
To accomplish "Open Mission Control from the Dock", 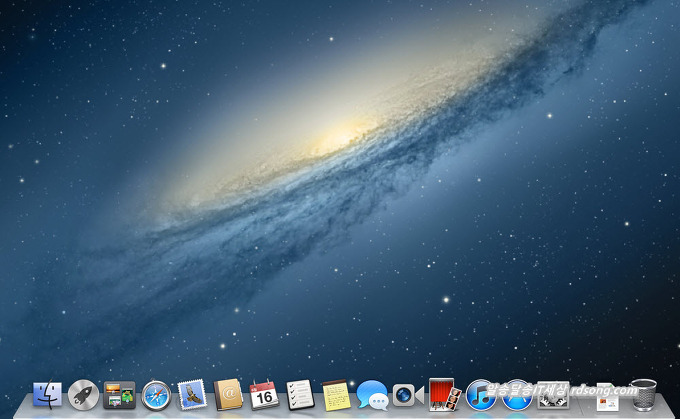I will coord(119,395).
